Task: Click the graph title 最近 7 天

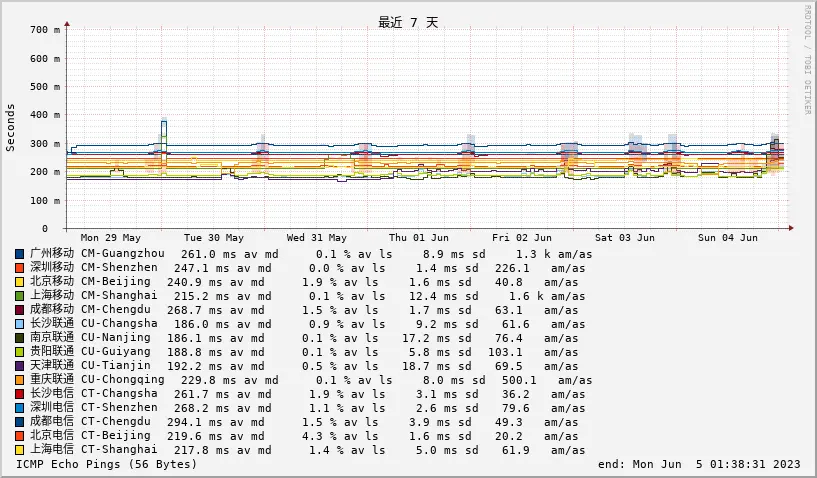Action: (408, 22)
